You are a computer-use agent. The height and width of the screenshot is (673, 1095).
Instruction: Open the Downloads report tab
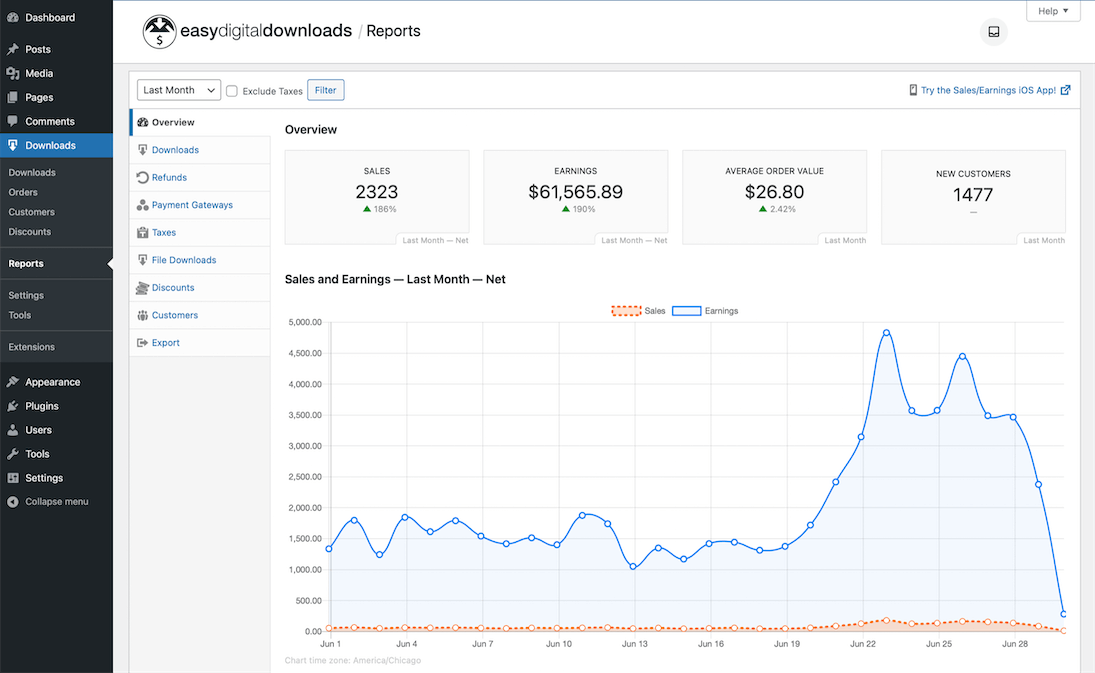click(200, 149)
